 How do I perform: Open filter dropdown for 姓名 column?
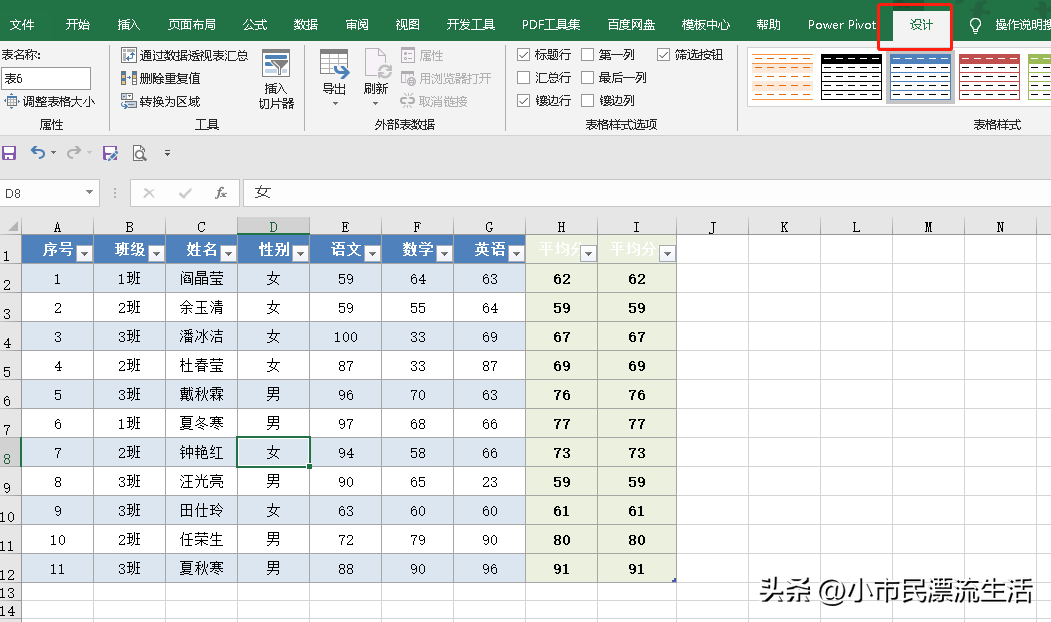[229, 253]
